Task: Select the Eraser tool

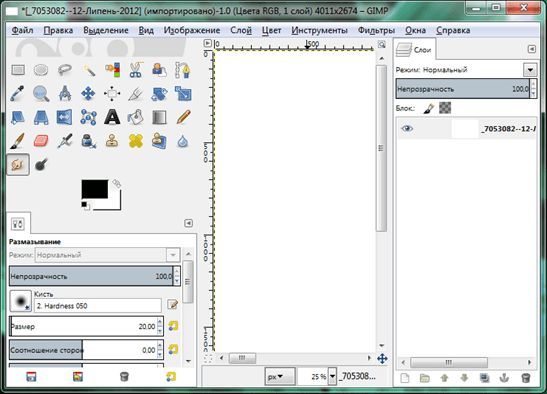Action: 41,141
